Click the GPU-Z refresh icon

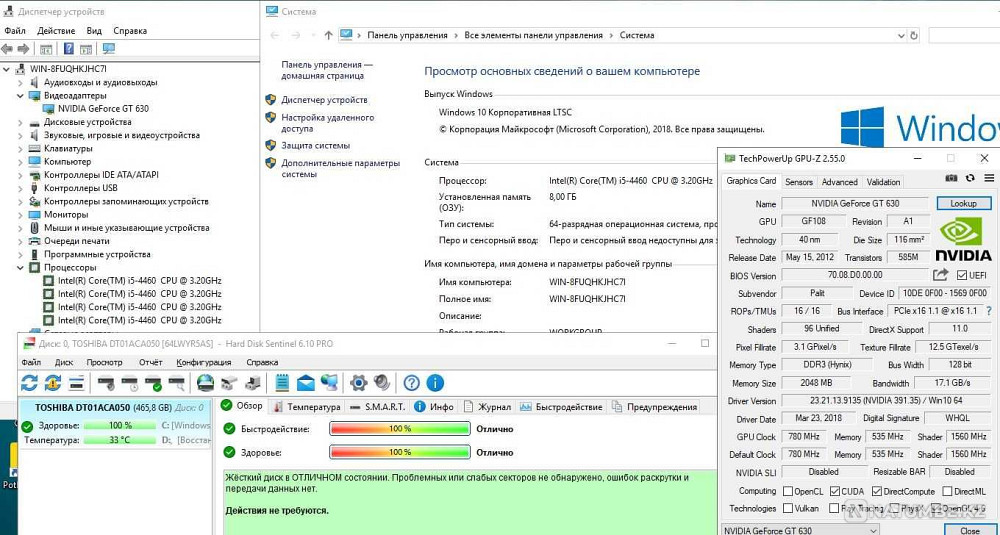[970, 178]
